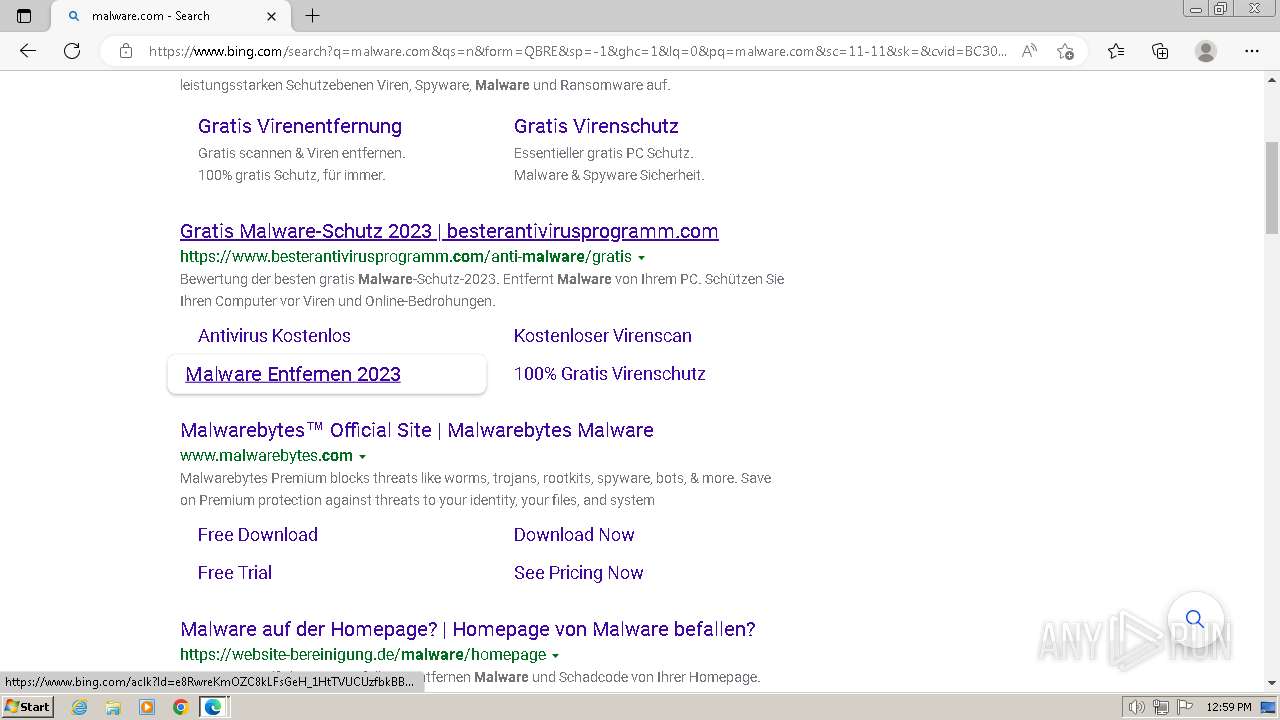
Task: Launch Internet Explorer from the taskbar
Action: (x=80, y=707)
